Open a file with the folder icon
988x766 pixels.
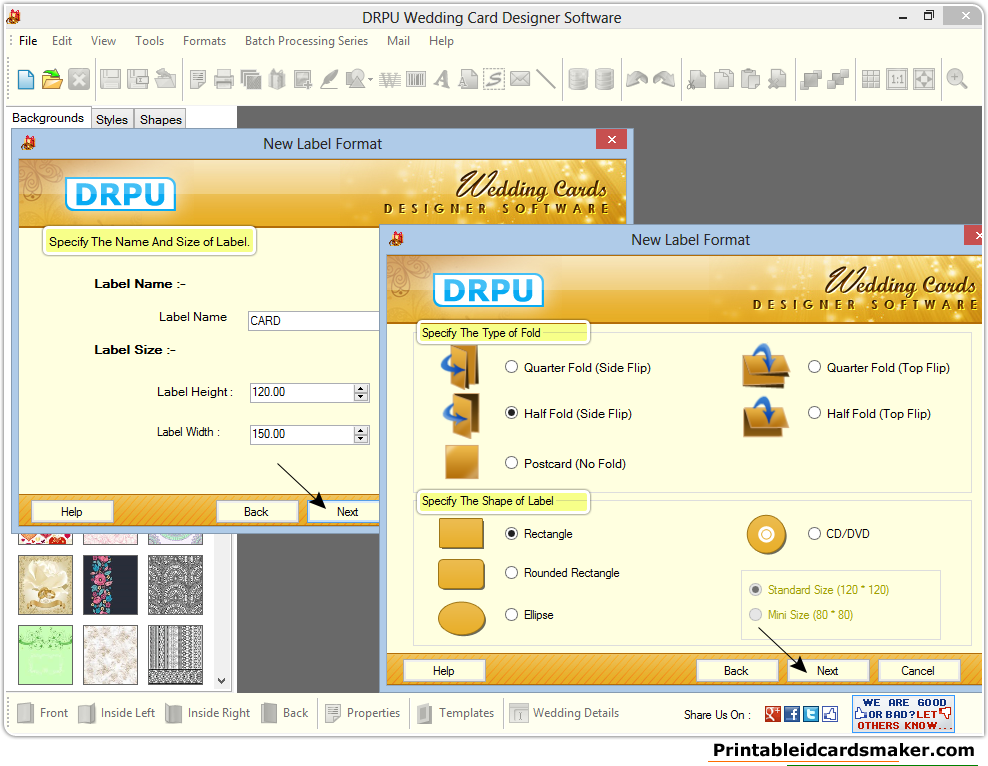pyautogui.click(x=52, y=79)
